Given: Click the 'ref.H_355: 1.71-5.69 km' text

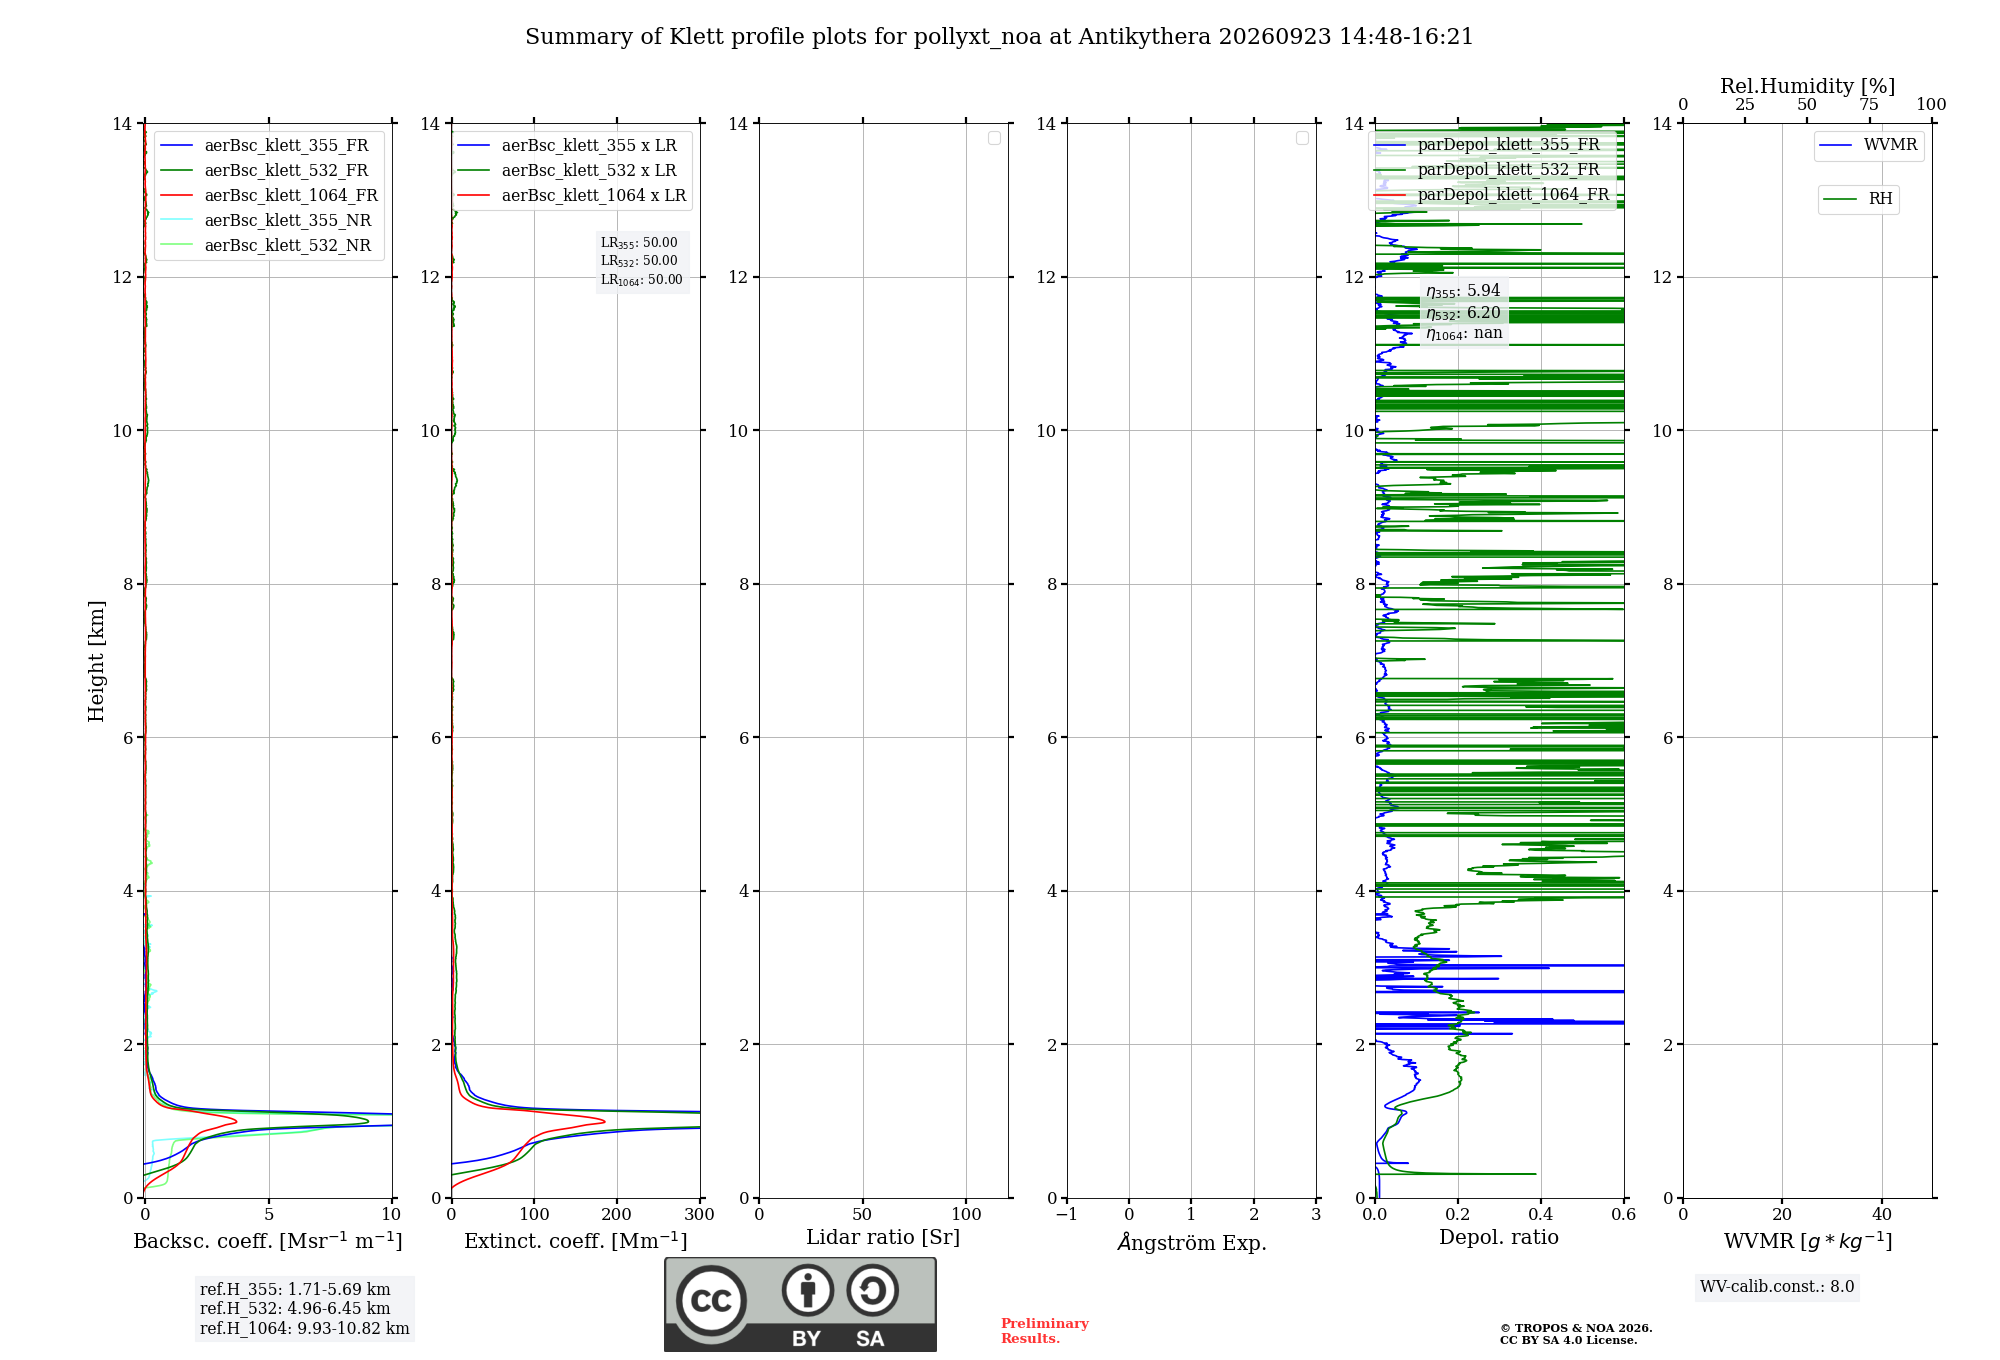Looking at the screenshot, I should [x=295, y=1290].
